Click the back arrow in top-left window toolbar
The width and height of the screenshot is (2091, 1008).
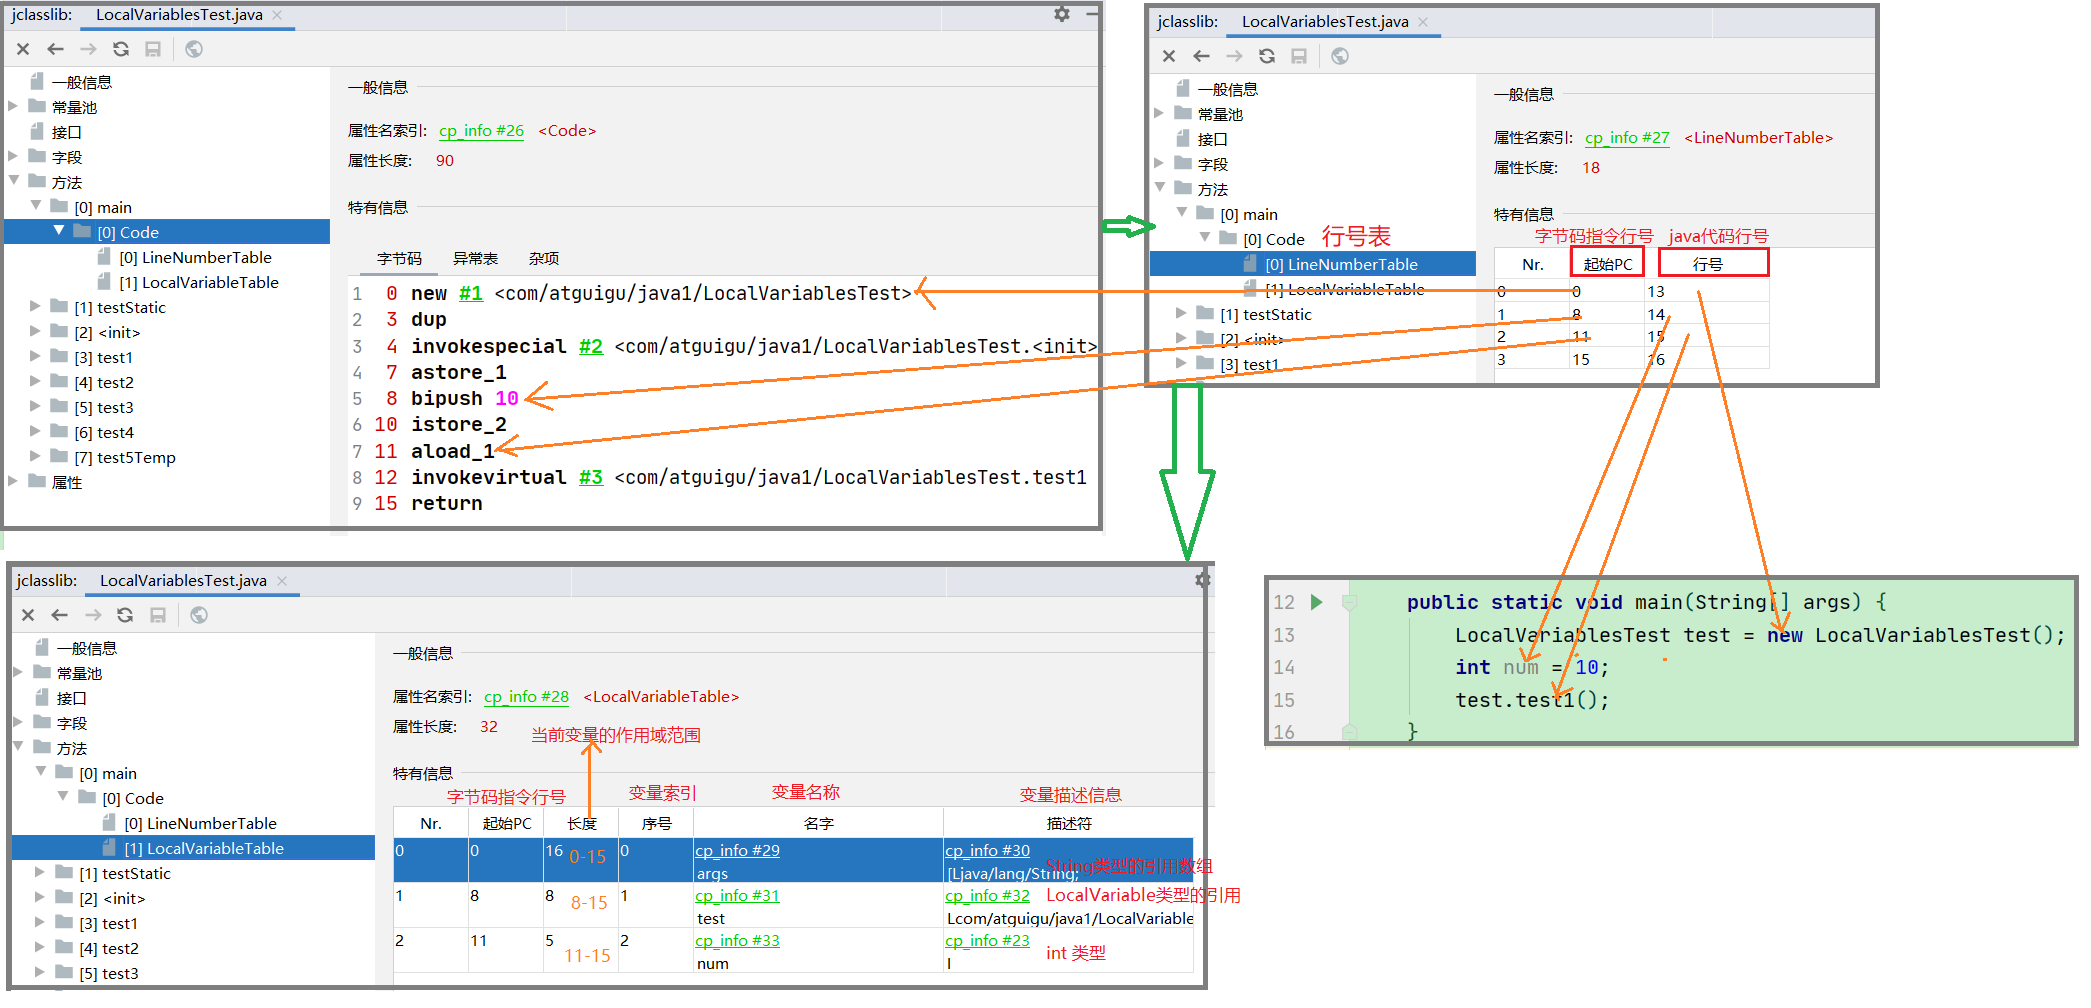[x=55, y=49]
